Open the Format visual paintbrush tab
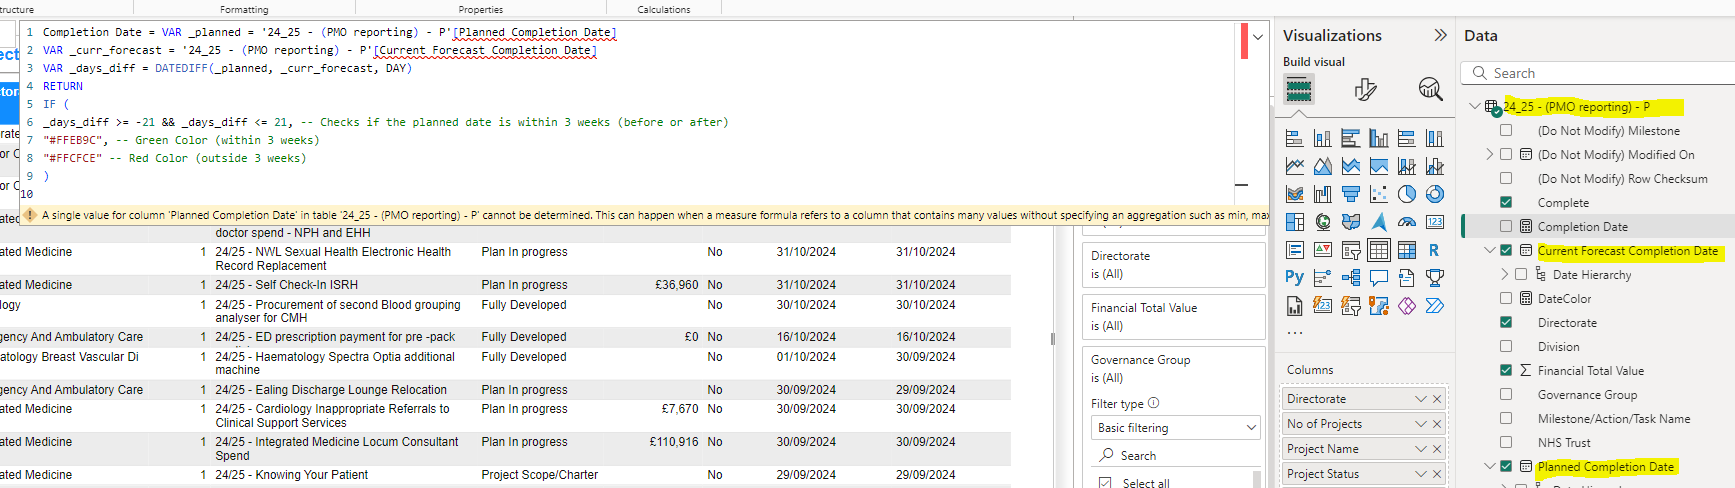1735x488 pixels. 1365,90
